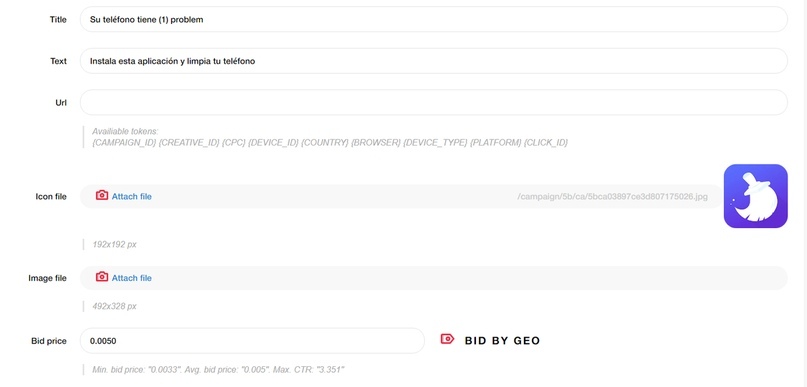Open BID BY GEO settings
This screenshot has width=807, height=387.
pos(502,341)
